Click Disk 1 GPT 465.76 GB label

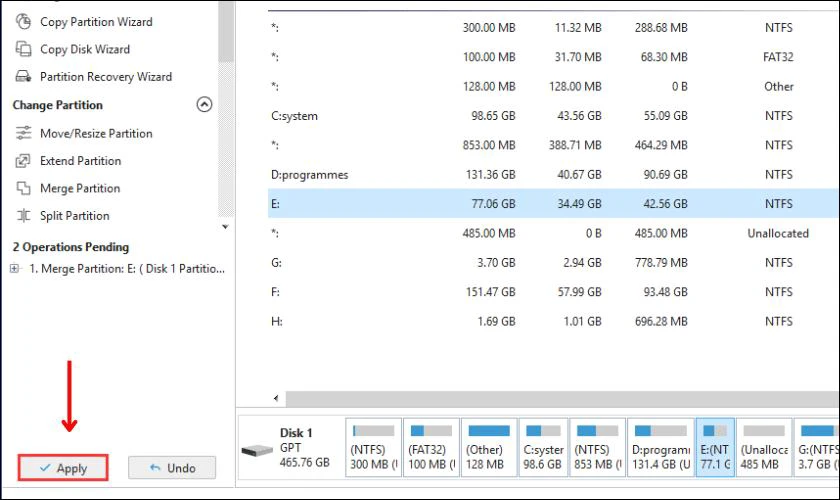click(304, 447)
